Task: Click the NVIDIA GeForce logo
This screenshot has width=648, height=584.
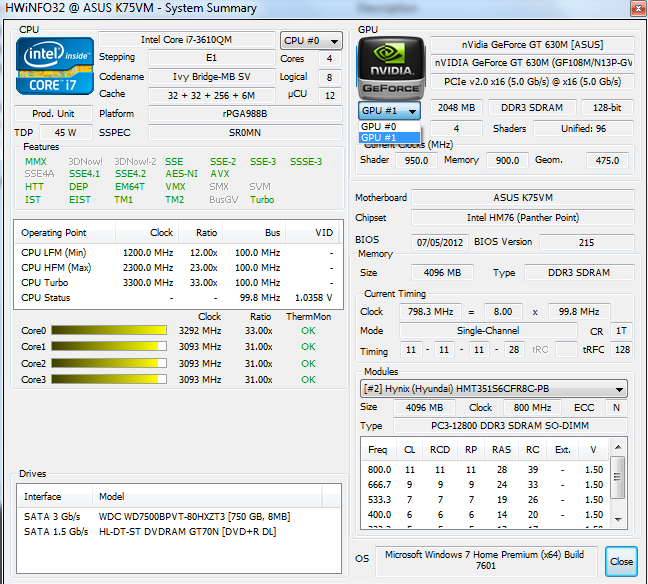Action: click(391, 66)
